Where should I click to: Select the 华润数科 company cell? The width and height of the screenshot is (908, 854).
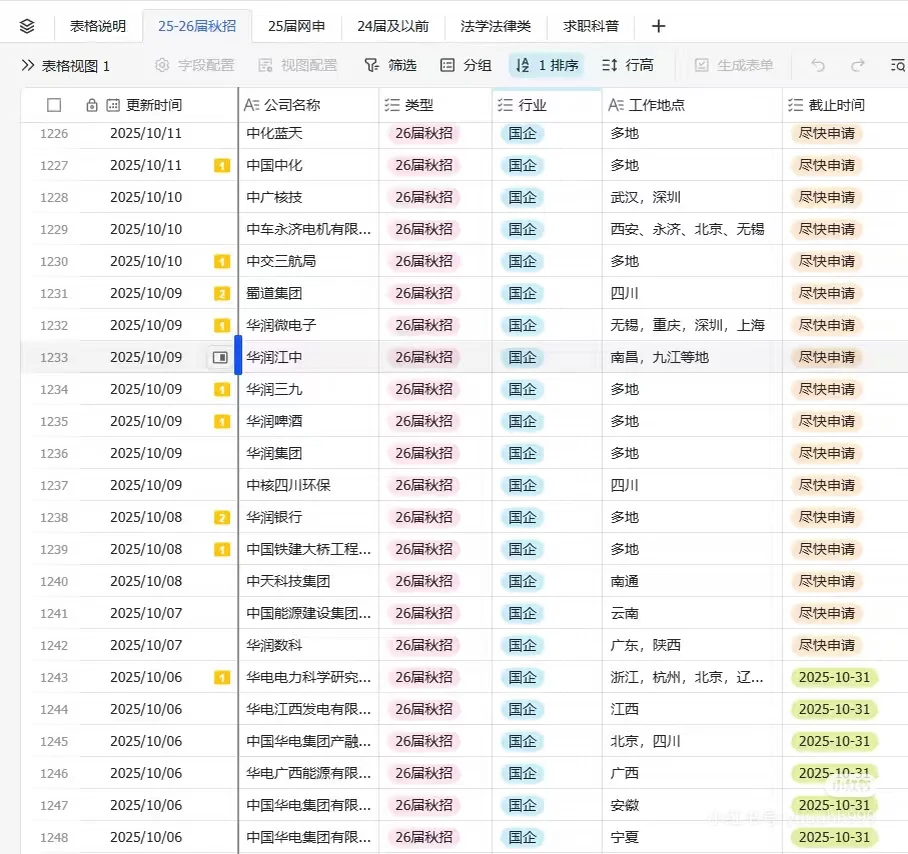click(309, 645)
